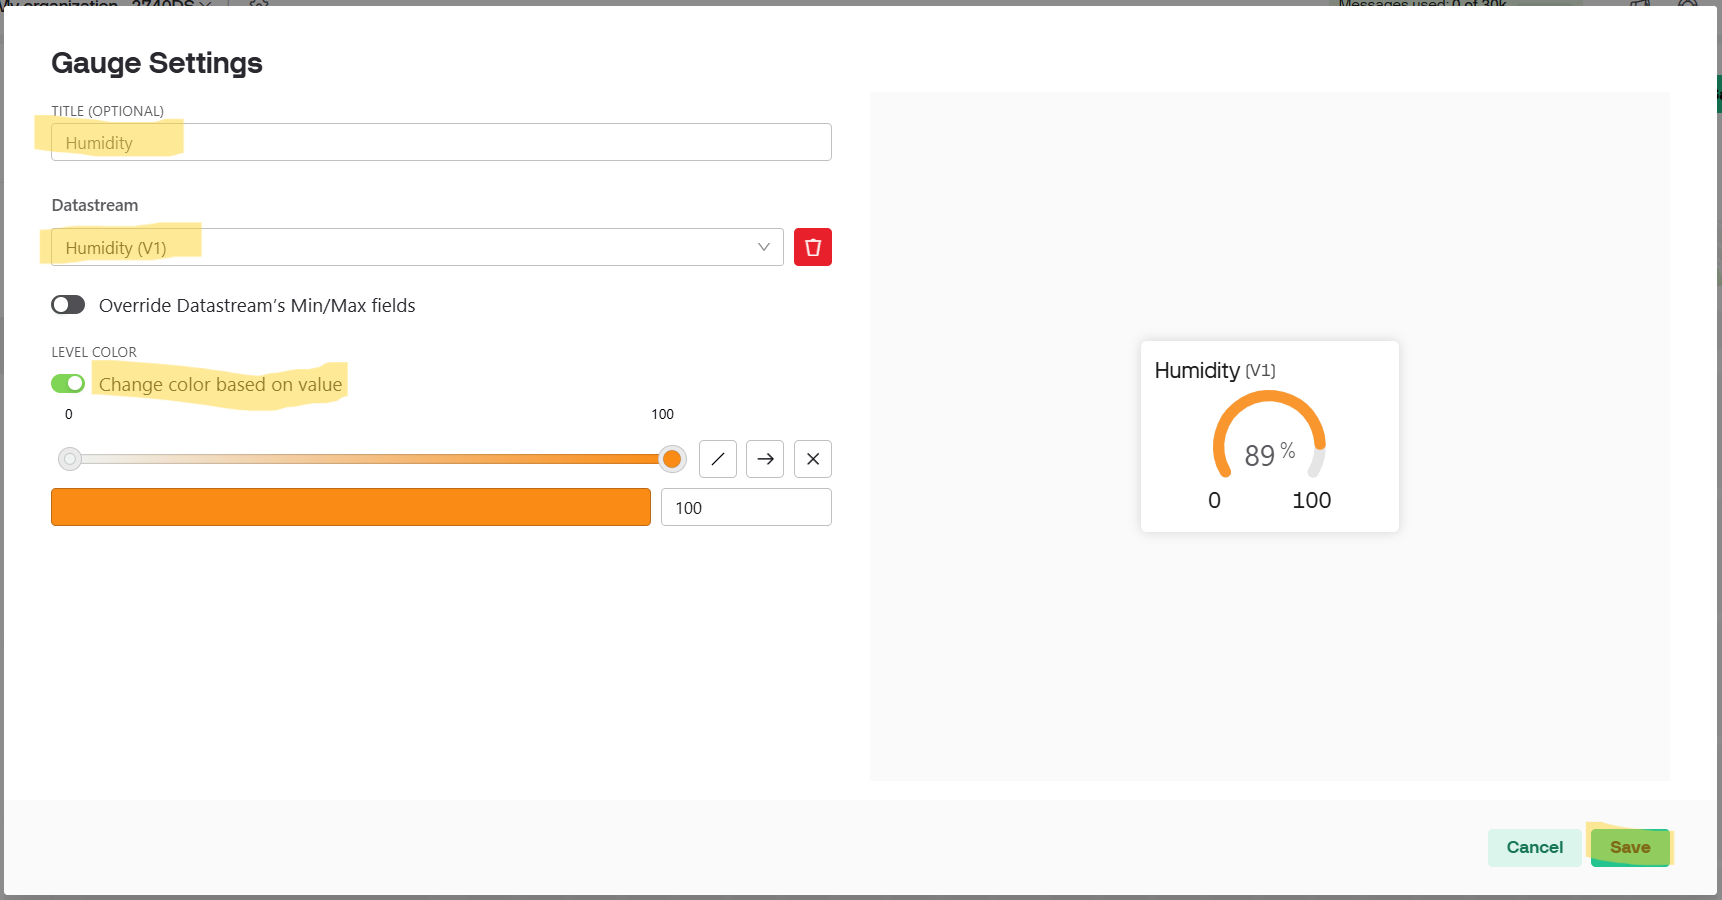The height and width of the screenshot is (900, 1722).
Task: Click the orange level color swatch bar
Action: point(350,507)
